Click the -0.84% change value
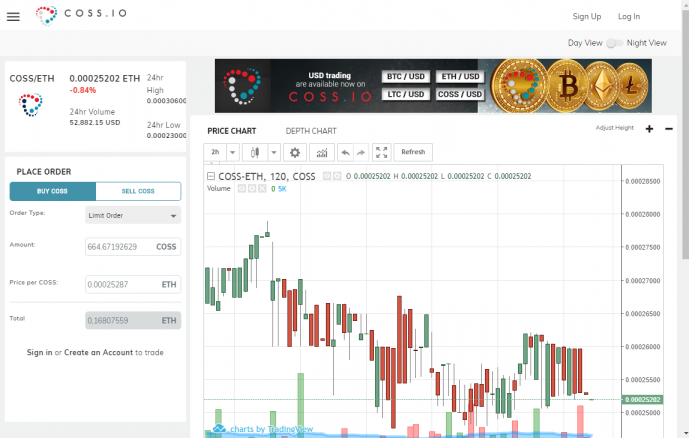The image size is (689, 438). pyautogui.click(x=83, y=90)
